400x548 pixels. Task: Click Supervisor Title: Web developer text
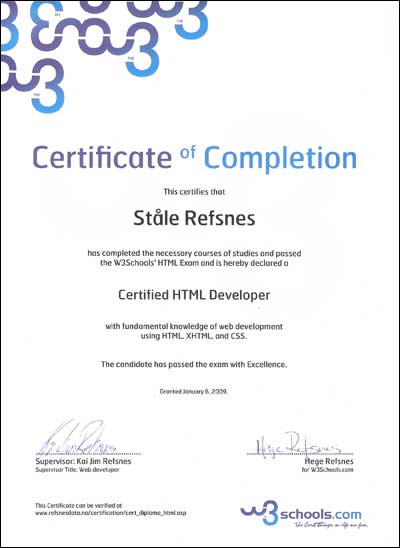click(77, 470)
